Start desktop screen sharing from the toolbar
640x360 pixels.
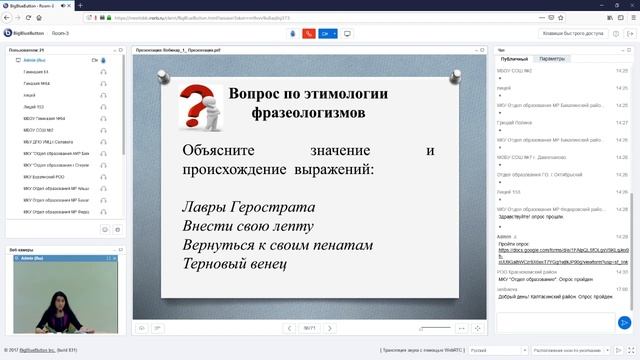pyautogui.click(x=347, y=33)
